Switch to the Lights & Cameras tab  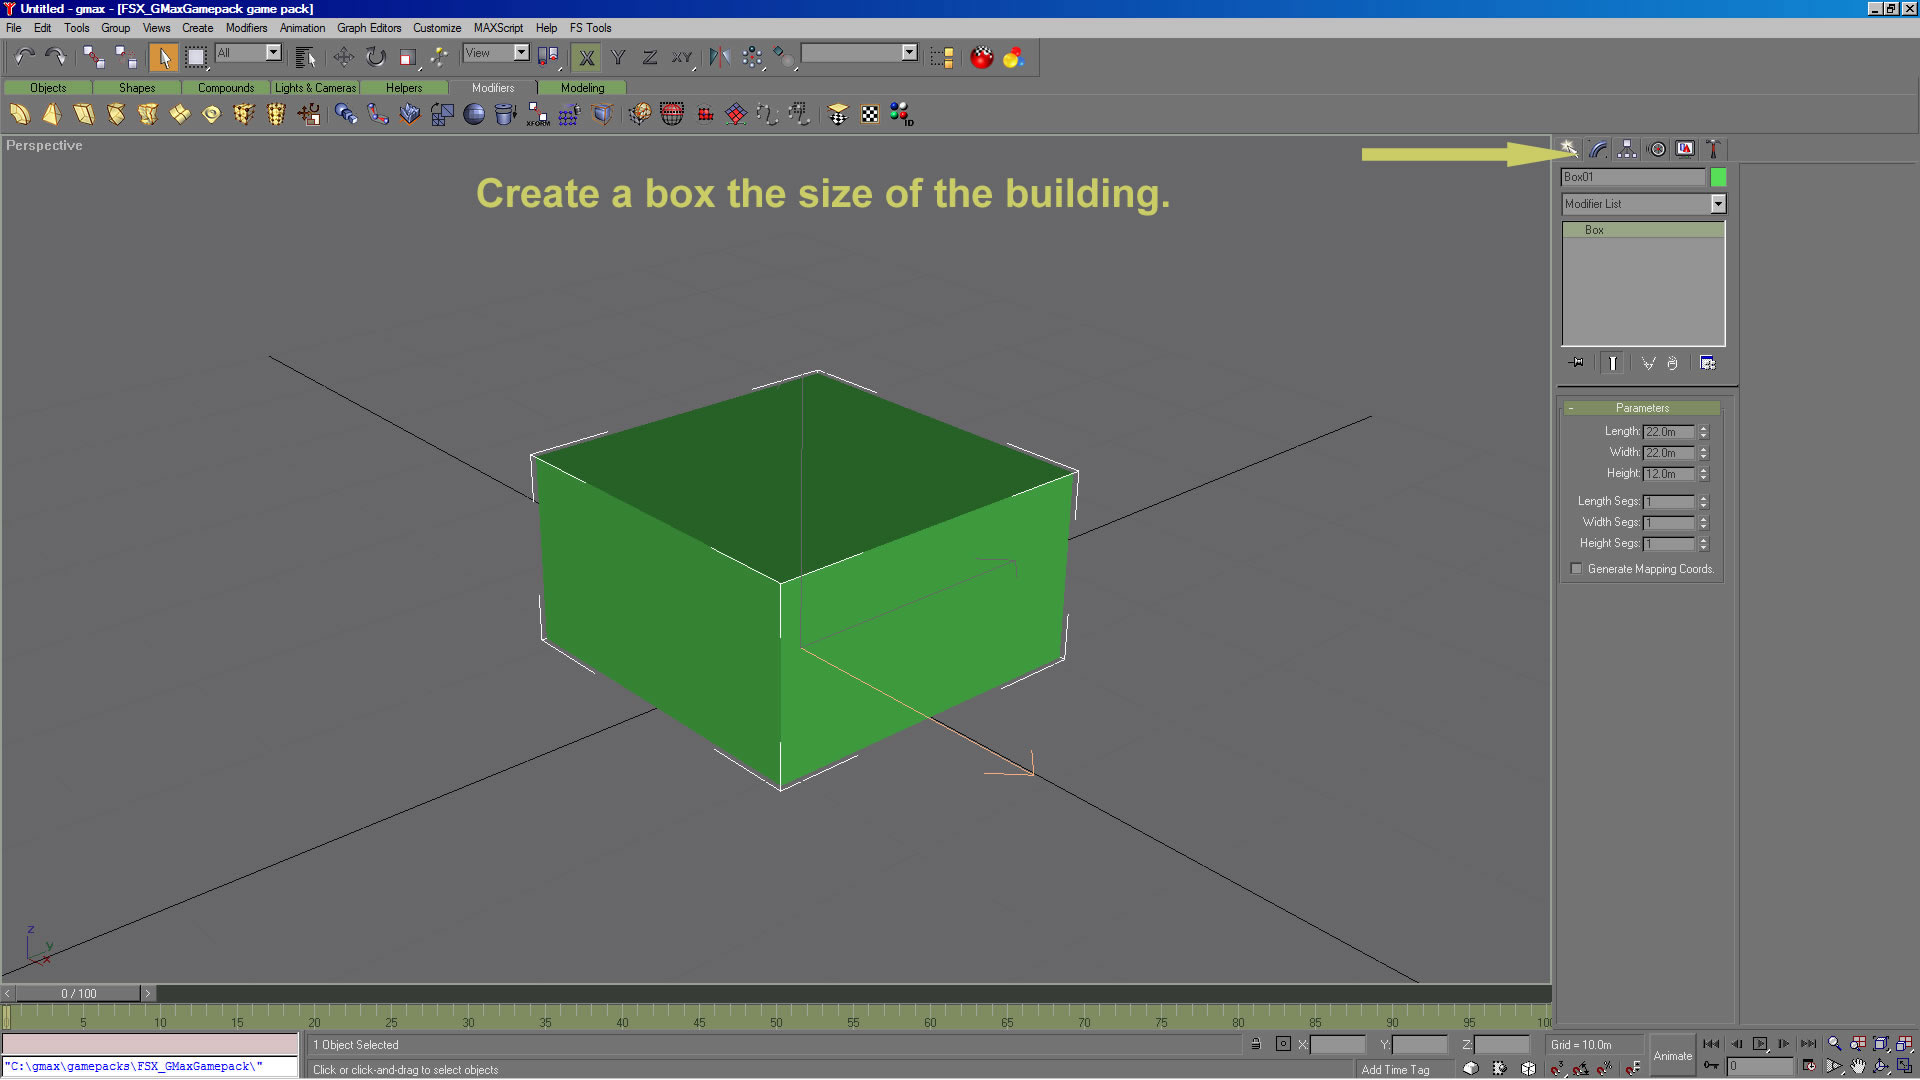[315, 88]
